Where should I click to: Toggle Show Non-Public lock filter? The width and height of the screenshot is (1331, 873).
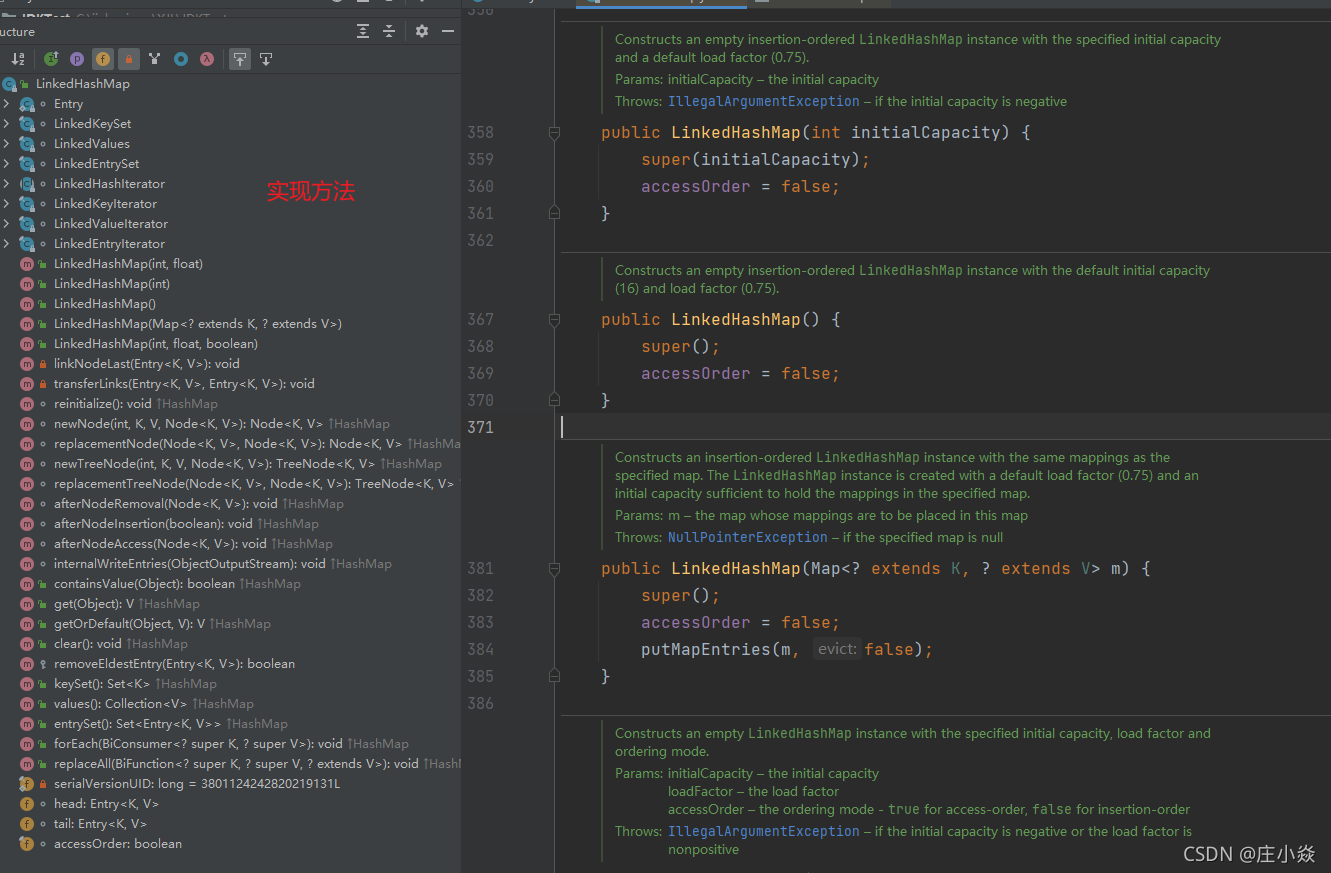click(129, 59)
